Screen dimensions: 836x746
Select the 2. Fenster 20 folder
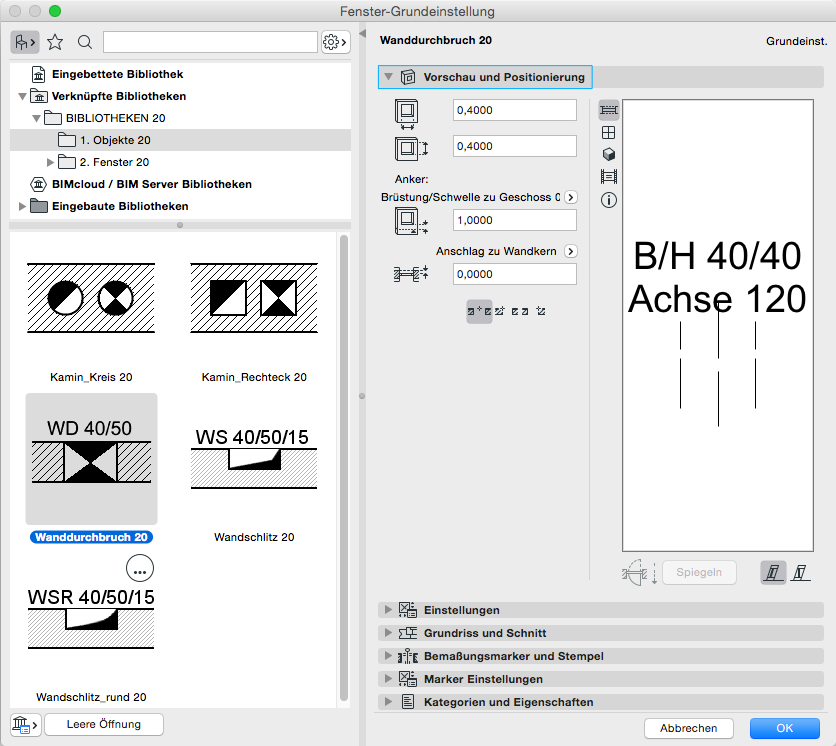coord(114,162)
